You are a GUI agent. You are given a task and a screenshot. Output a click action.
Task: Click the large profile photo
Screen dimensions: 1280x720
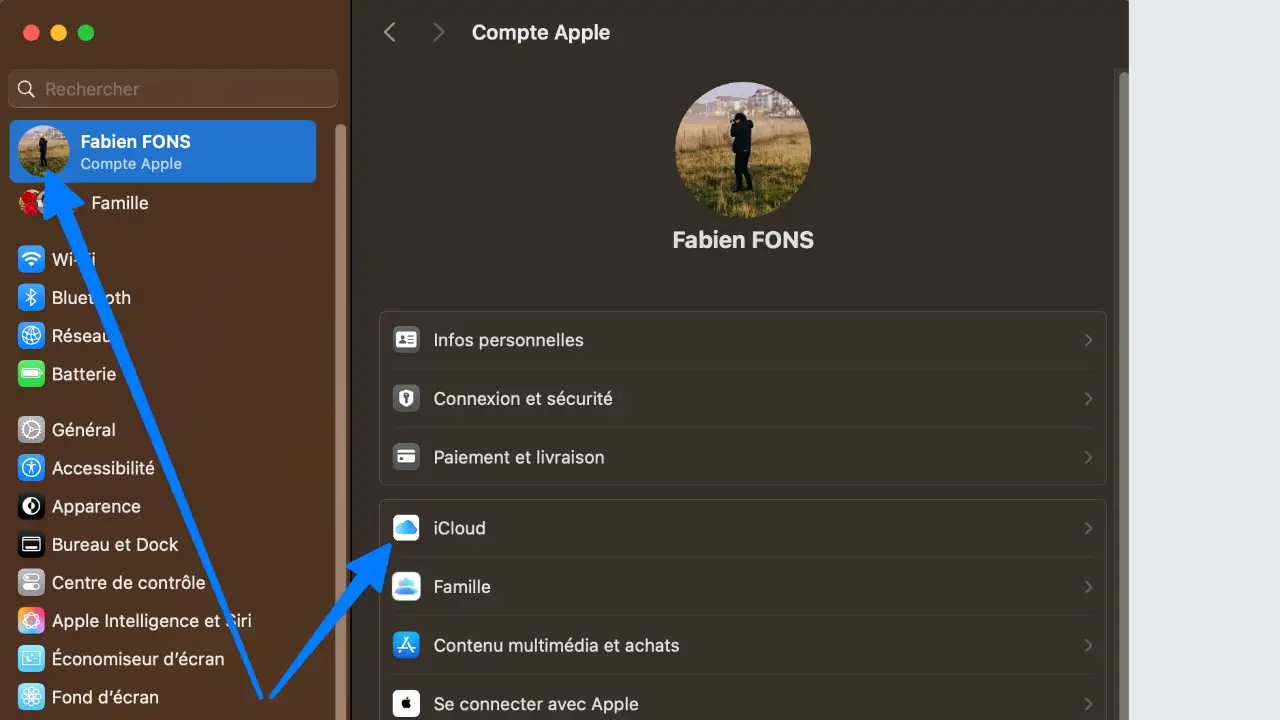tap(743, 150)
